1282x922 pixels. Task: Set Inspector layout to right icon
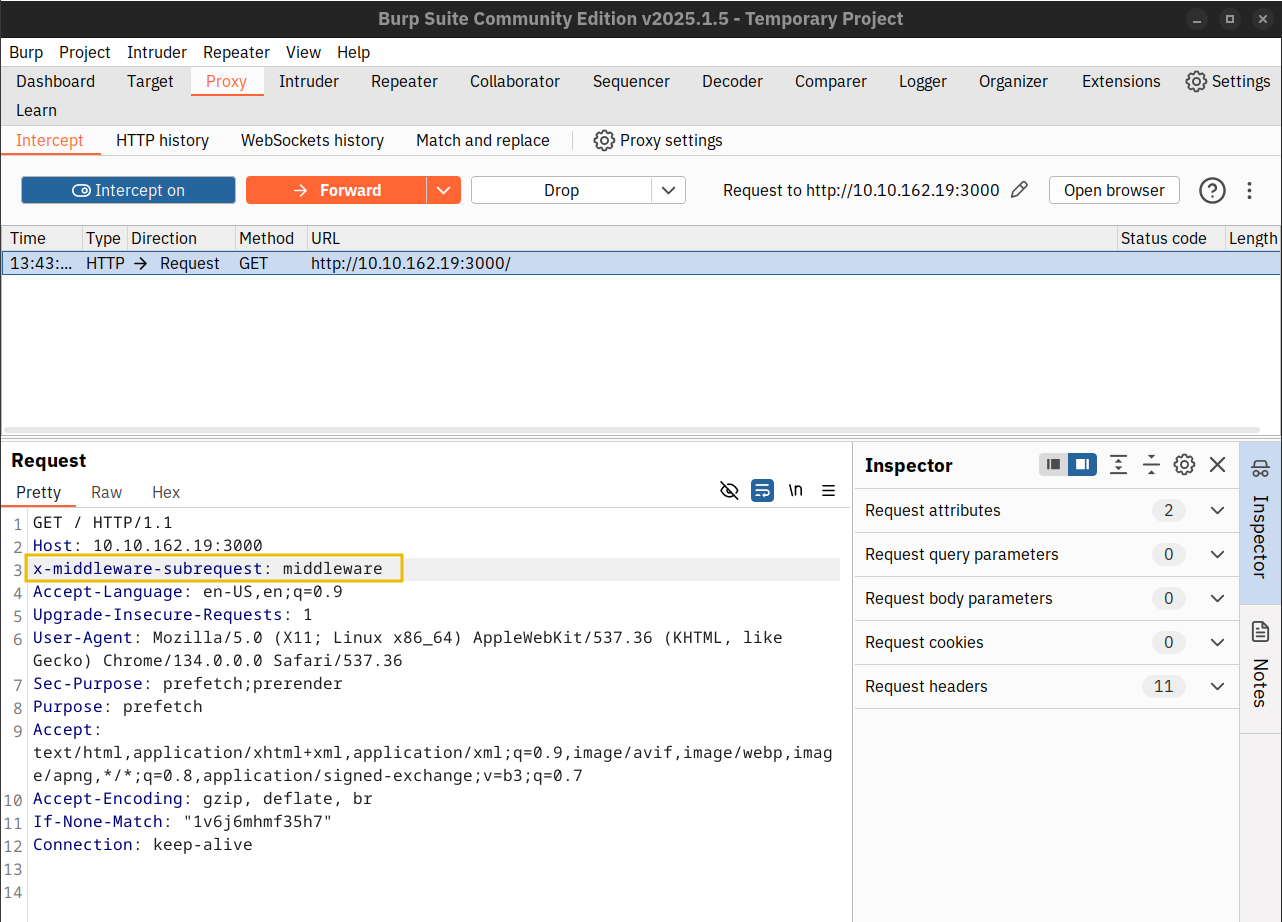coord(1082,464)
